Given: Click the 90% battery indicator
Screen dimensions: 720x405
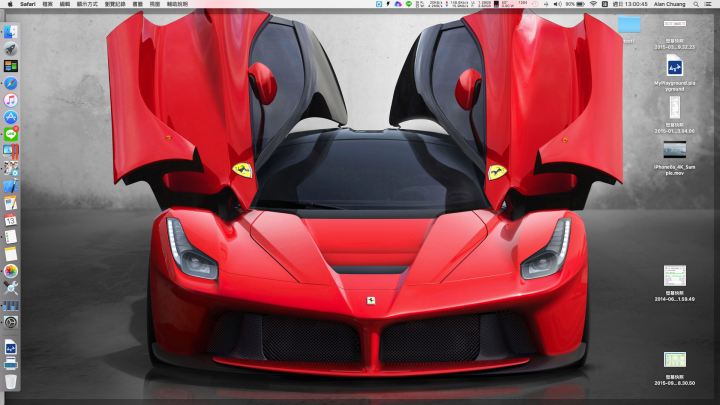Looking at the screenshot, I should pos(575,4).
